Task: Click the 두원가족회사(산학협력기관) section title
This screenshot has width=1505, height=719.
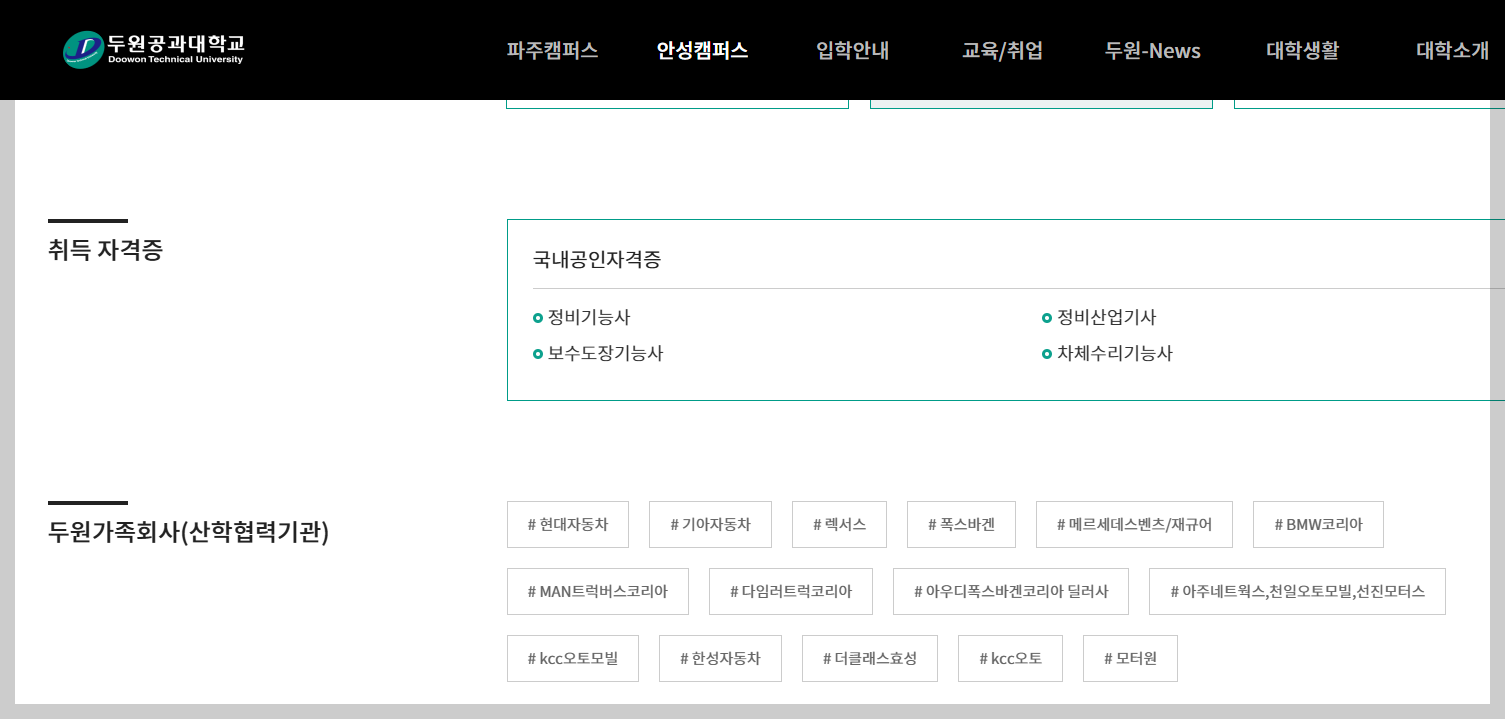Action: pos(188,532)
